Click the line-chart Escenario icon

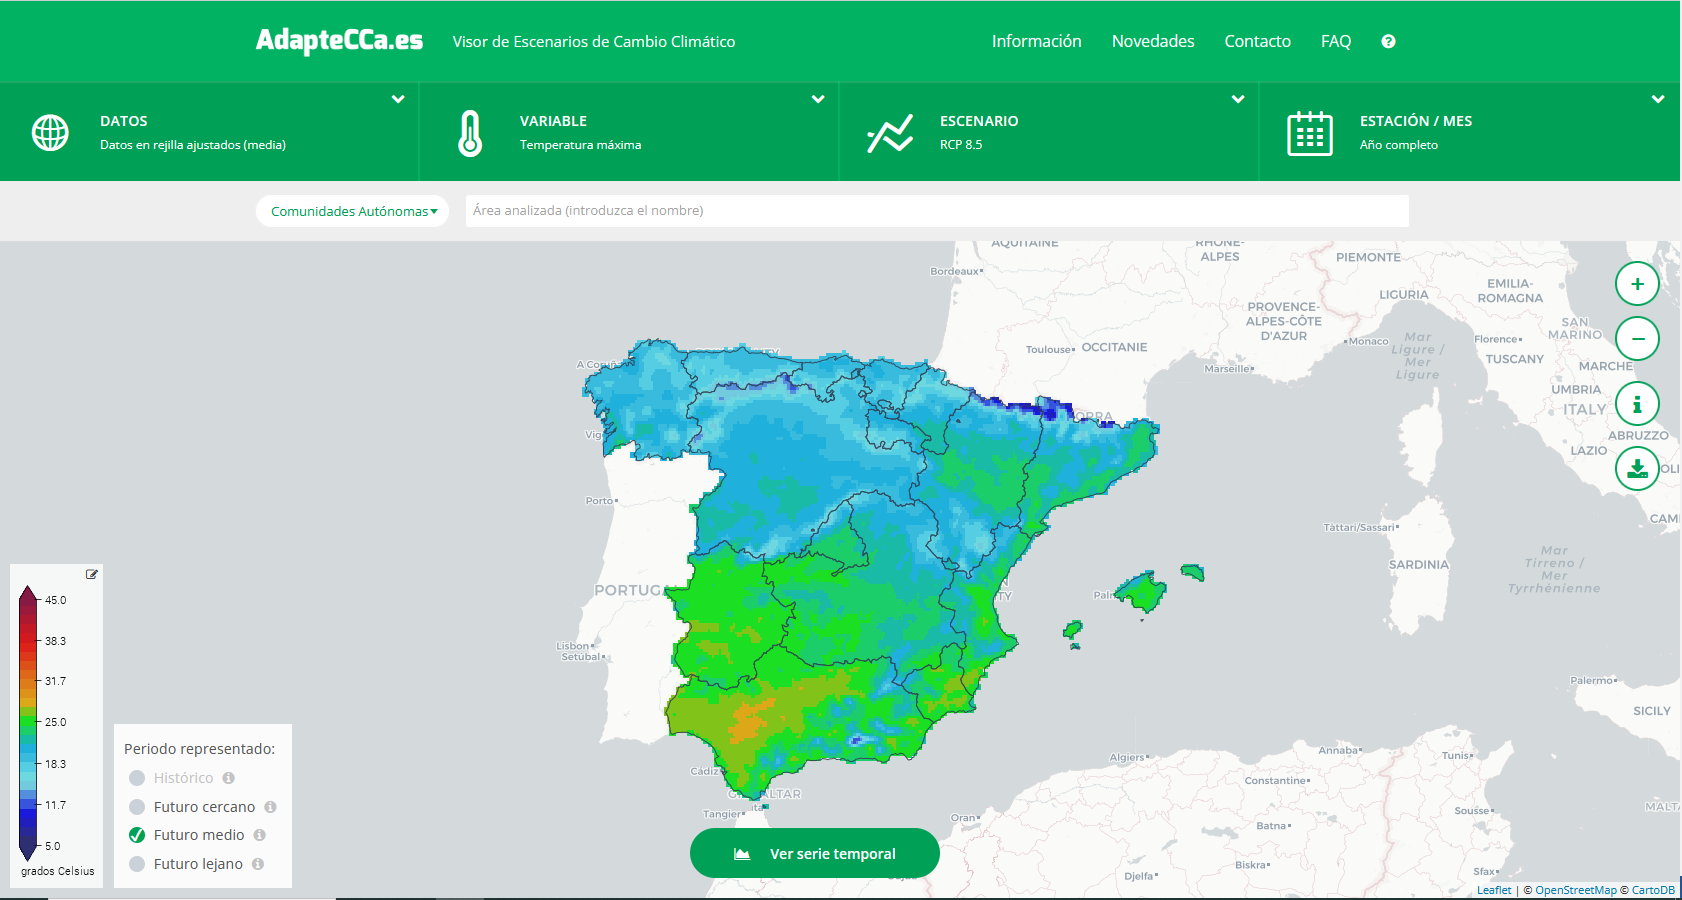click(890, 133)
